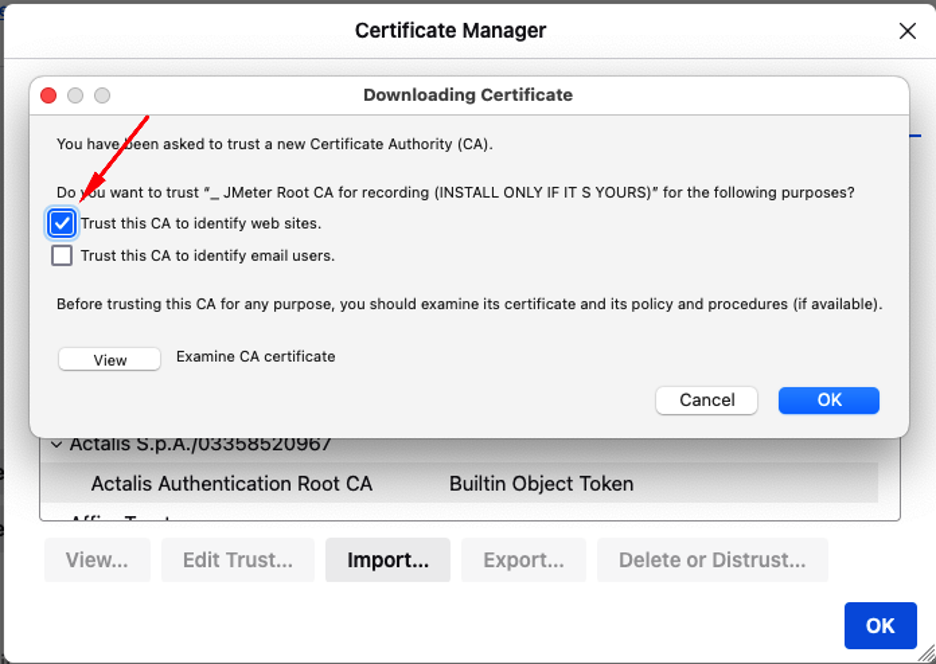This screenshot has height=664, width=936.
Task: Click the Examine CA certificate label
Action: [255, 356]
